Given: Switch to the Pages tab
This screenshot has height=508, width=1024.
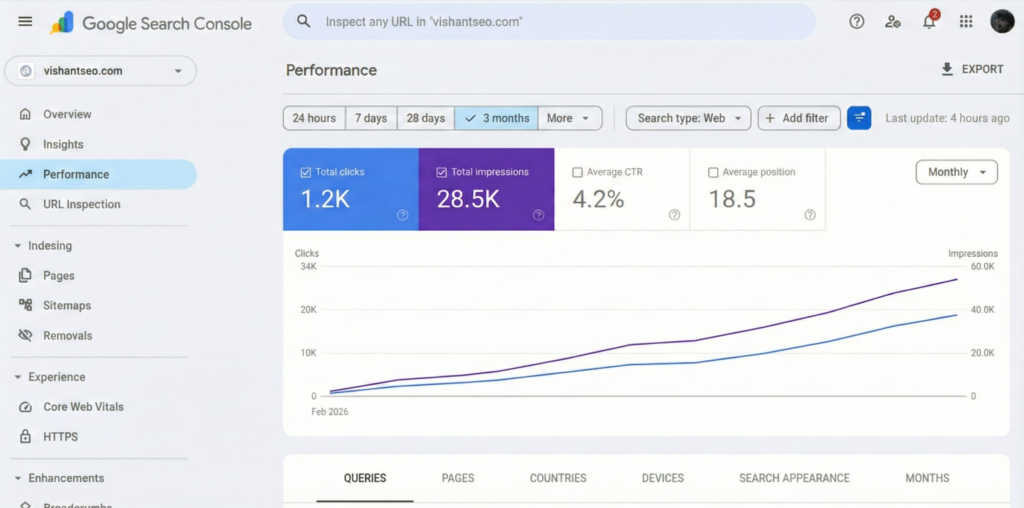Looking at the screenshot, I should [458, 478].
